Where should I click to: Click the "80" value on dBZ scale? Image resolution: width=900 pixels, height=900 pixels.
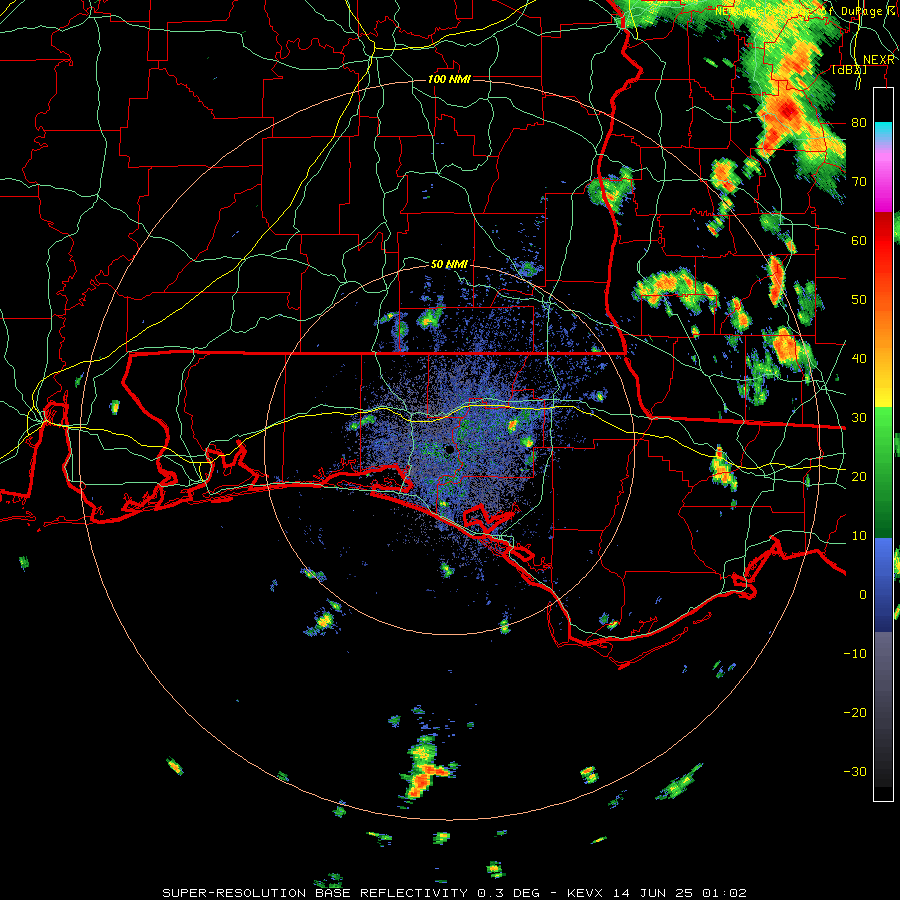(x=859, y=122)
